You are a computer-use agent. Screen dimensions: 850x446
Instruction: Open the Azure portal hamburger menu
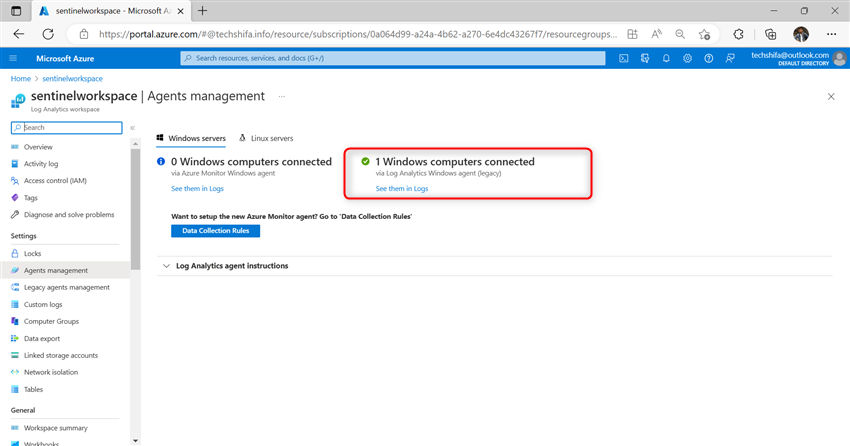click(14, 58)
